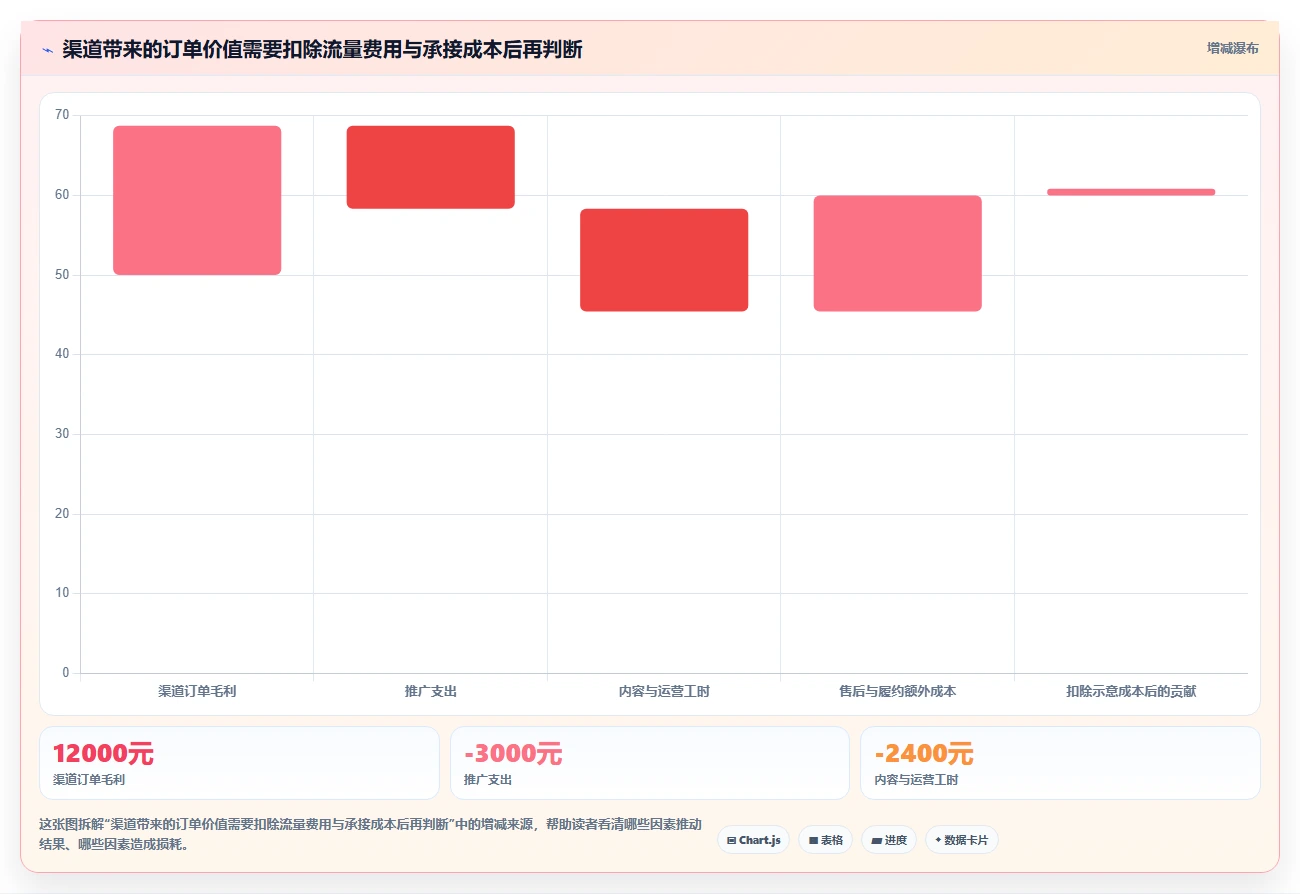Click the 增减瀑布 label in header
Viewport: 1300px width, 894px height.
coord(1232,48)
